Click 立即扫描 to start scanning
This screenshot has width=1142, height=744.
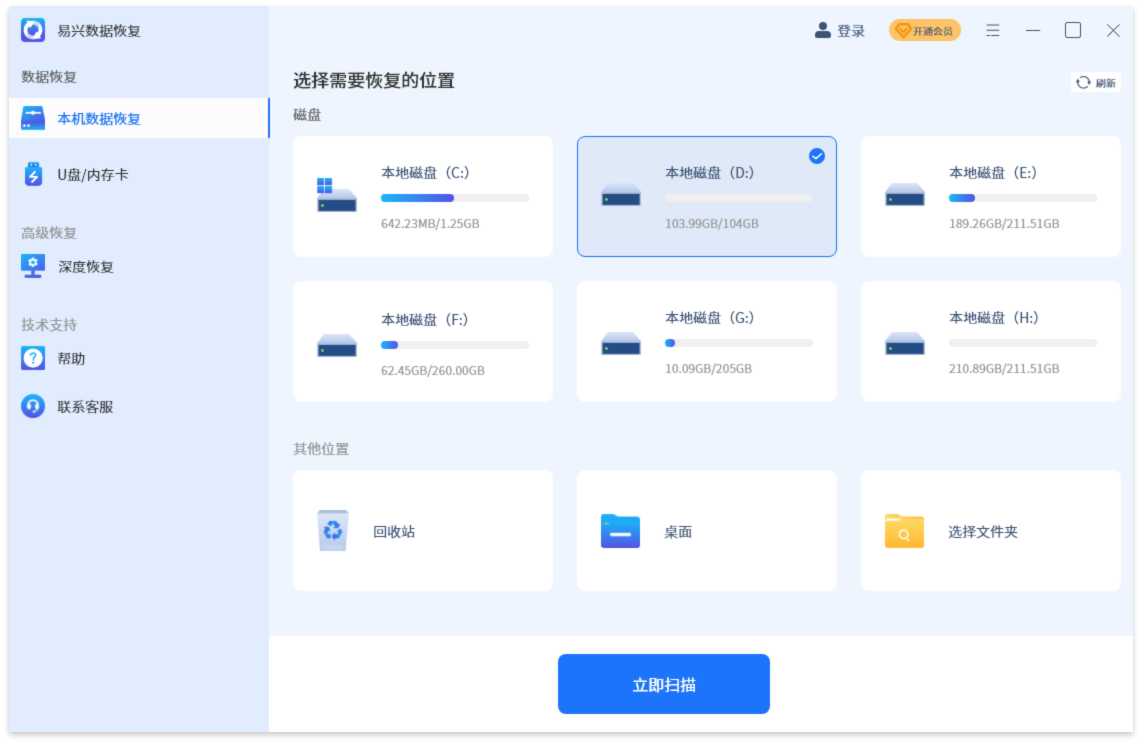tap(664, 683)
